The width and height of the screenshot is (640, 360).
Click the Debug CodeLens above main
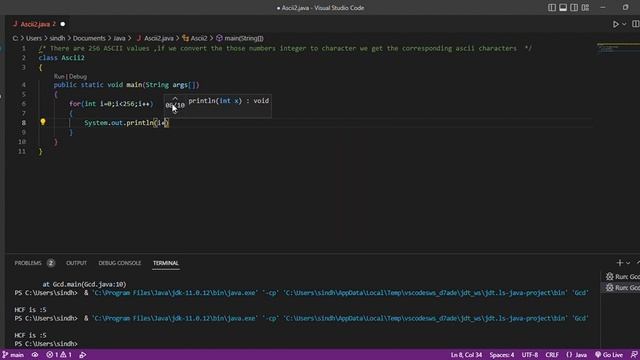pos(78,76)
